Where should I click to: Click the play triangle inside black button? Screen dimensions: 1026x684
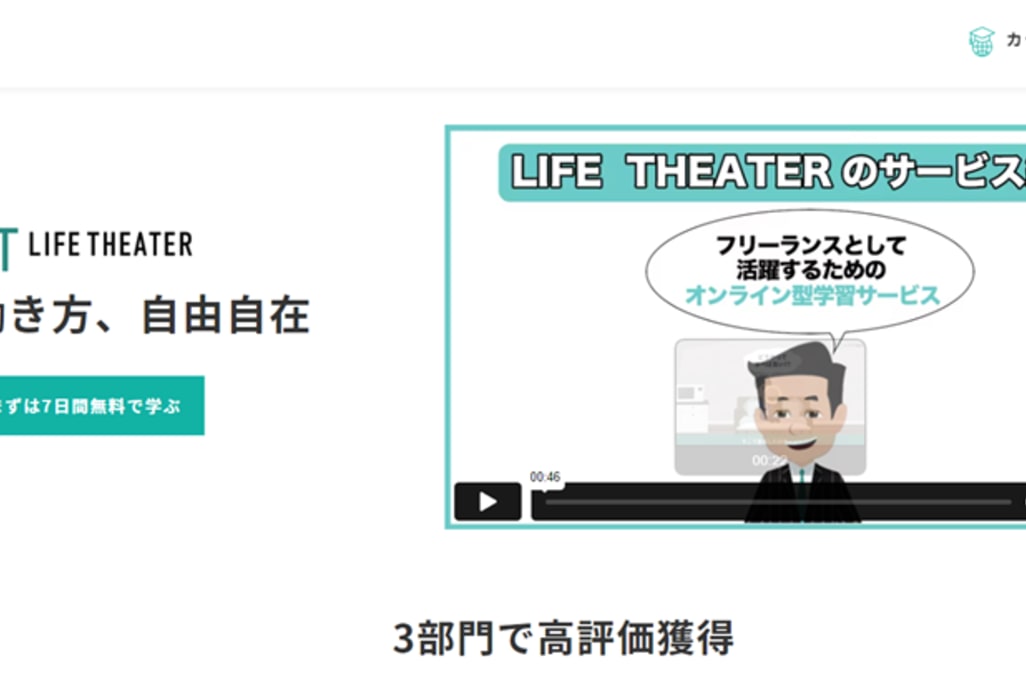[488, 502]
